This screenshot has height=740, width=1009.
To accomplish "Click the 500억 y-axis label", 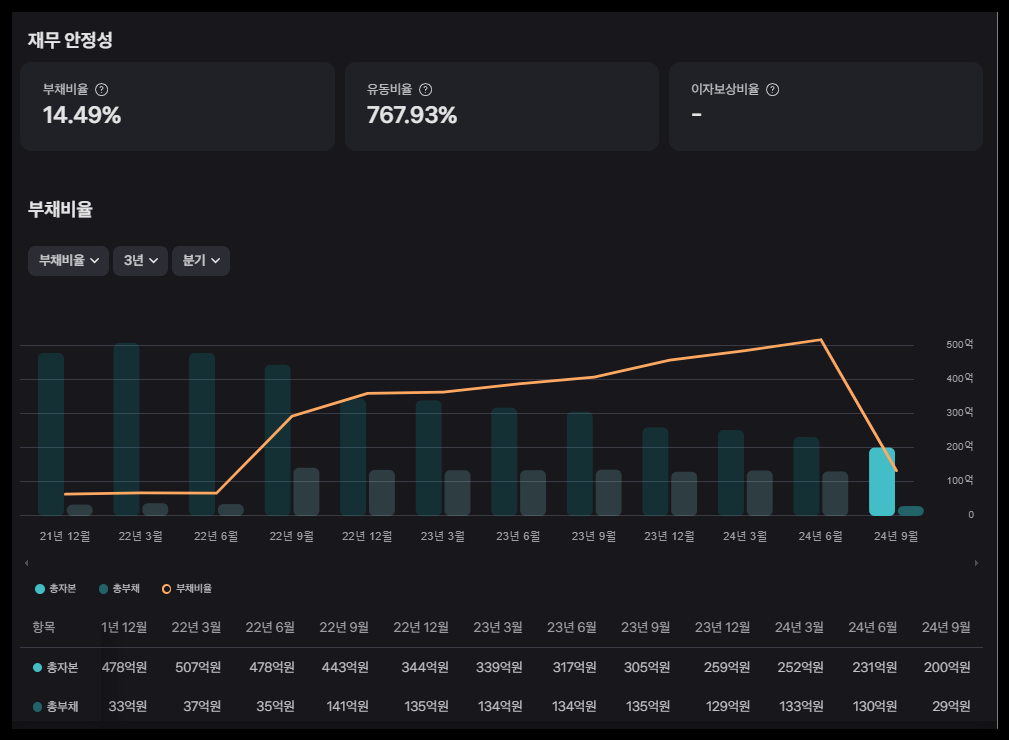I will pos(959,344).
